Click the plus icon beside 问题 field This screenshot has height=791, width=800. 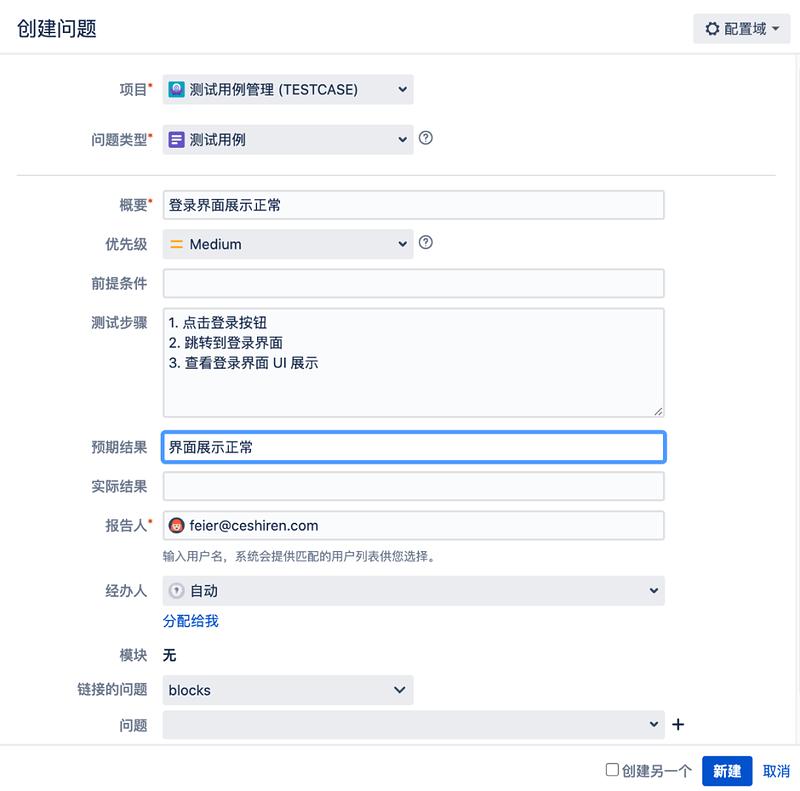(679, 724)
